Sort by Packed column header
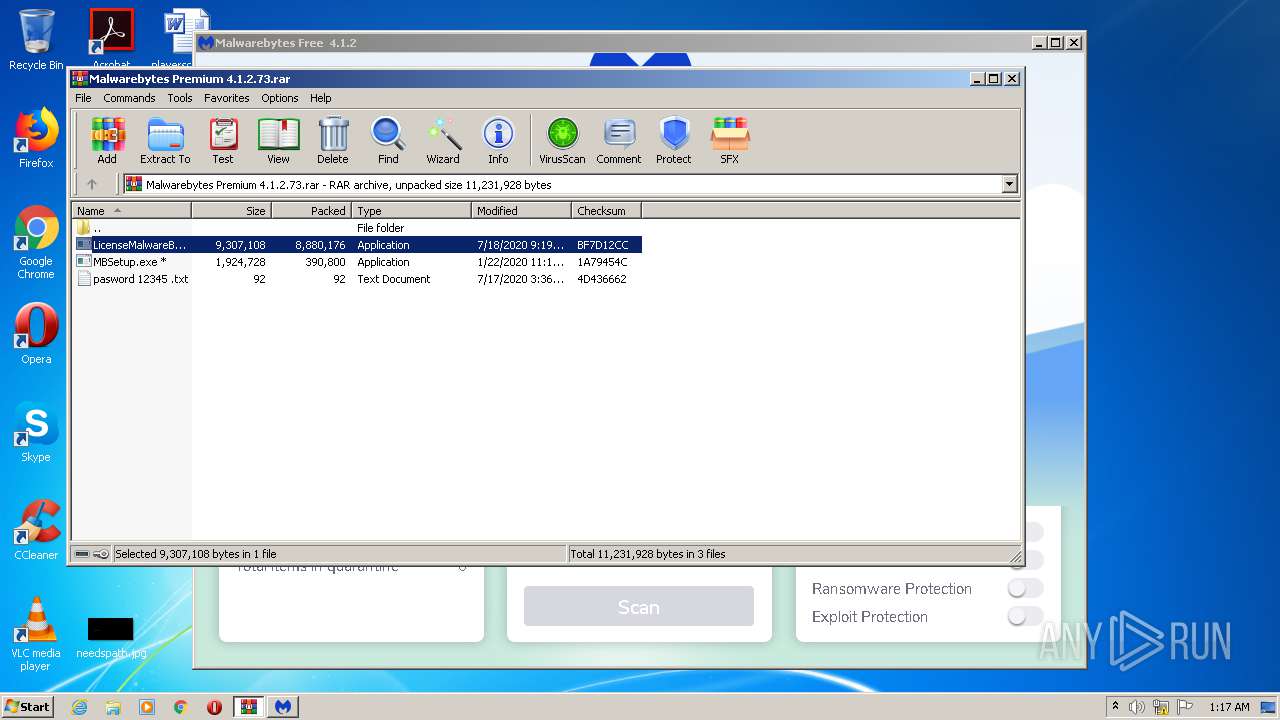The height and width of the screenshot is (720, 1280). [x=311, y=211]
